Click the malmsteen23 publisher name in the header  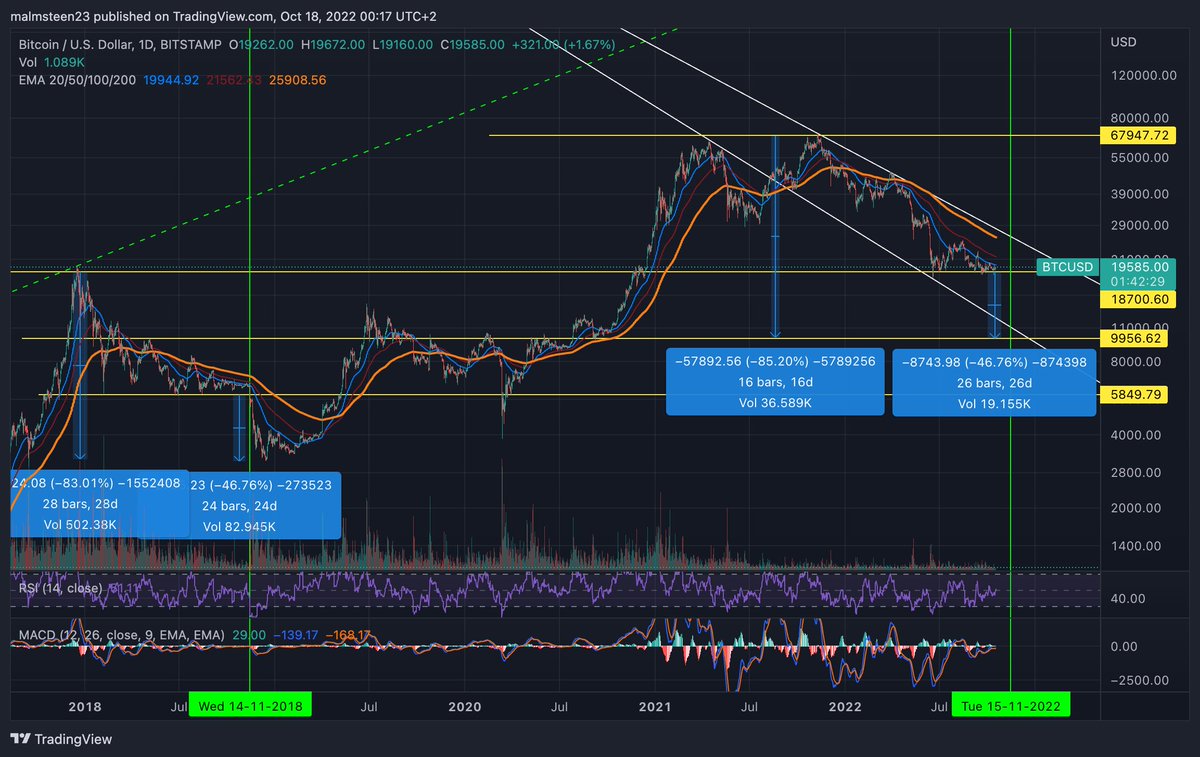(x=50, y=16)
